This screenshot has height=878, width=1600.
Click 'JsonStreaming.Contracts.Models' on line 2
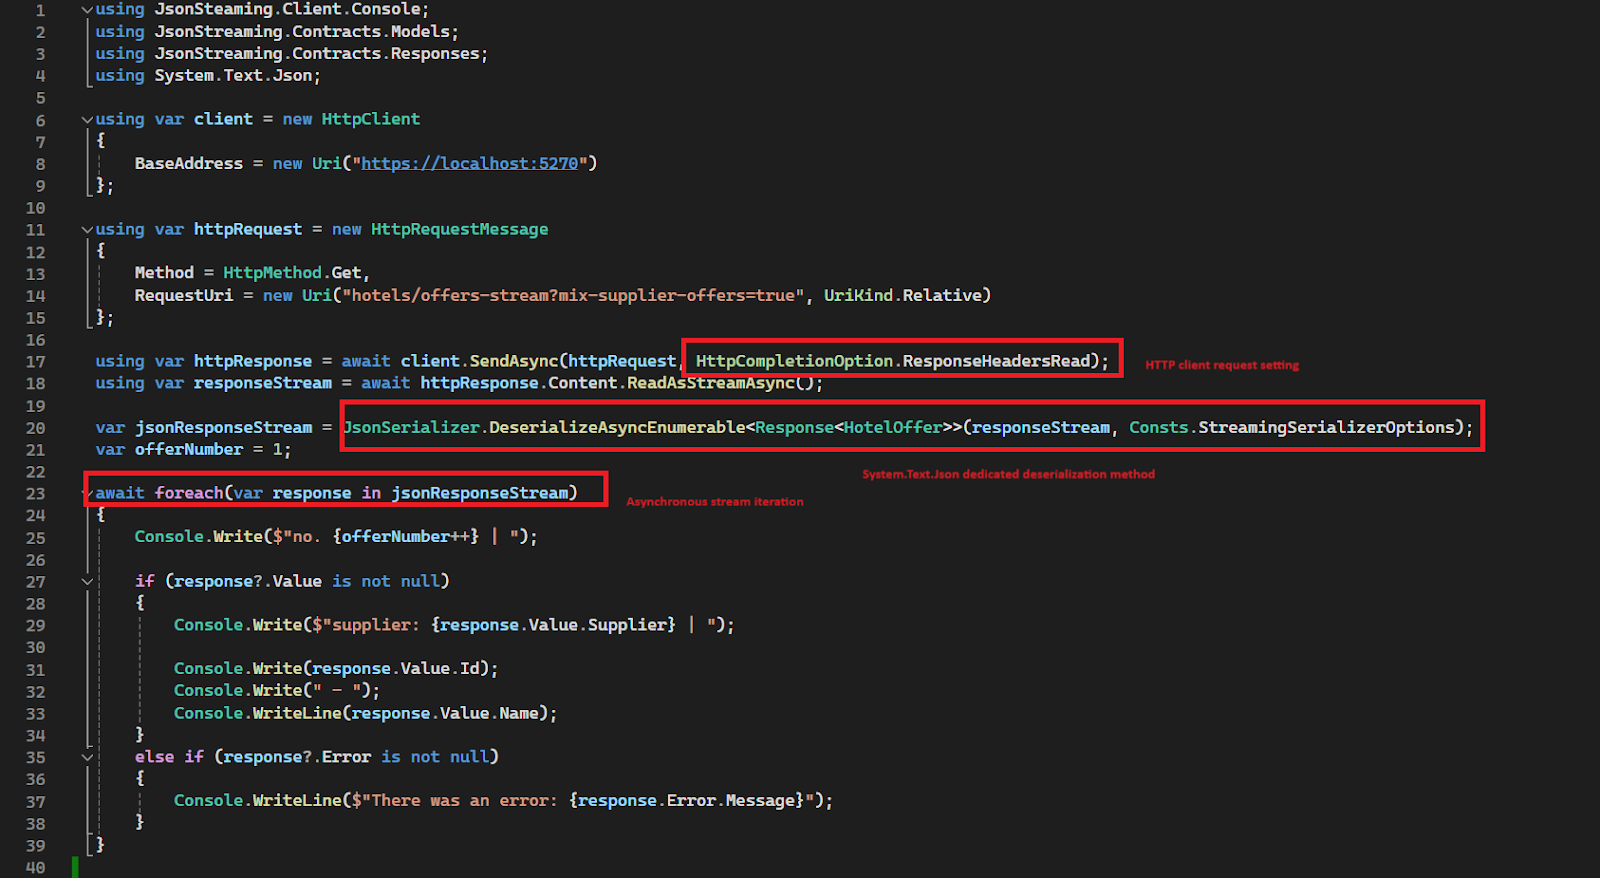pos(303,31)
